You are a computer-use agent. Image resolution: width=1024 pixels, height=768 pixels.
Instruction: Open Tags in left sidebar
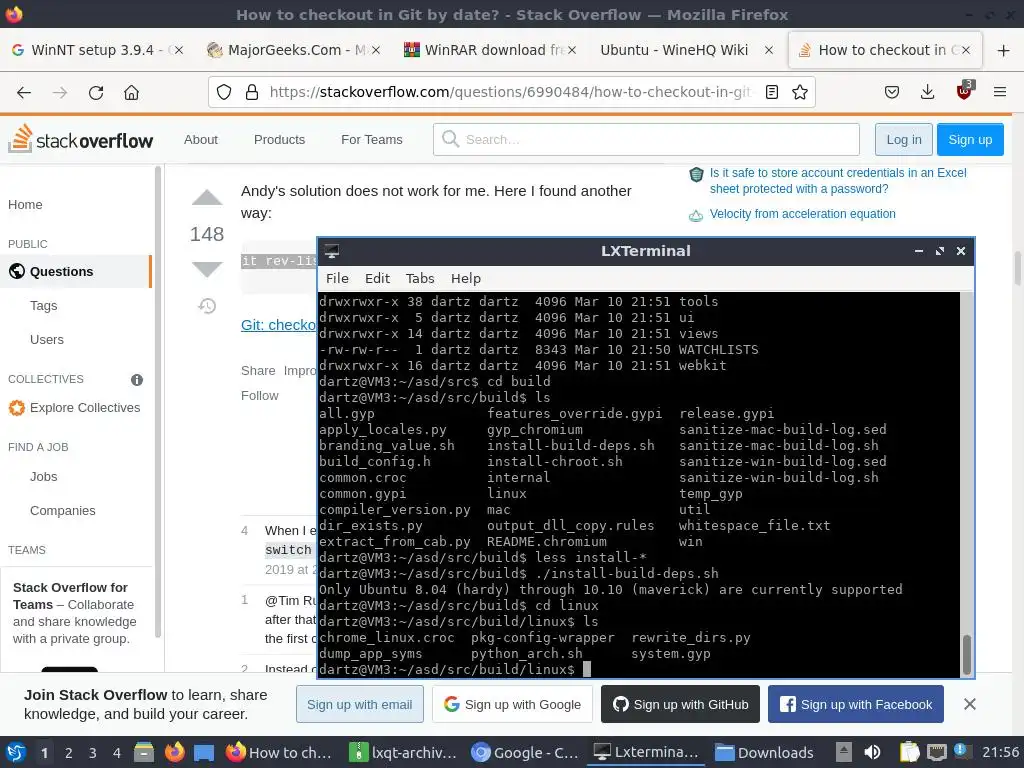tap(44, 305)
